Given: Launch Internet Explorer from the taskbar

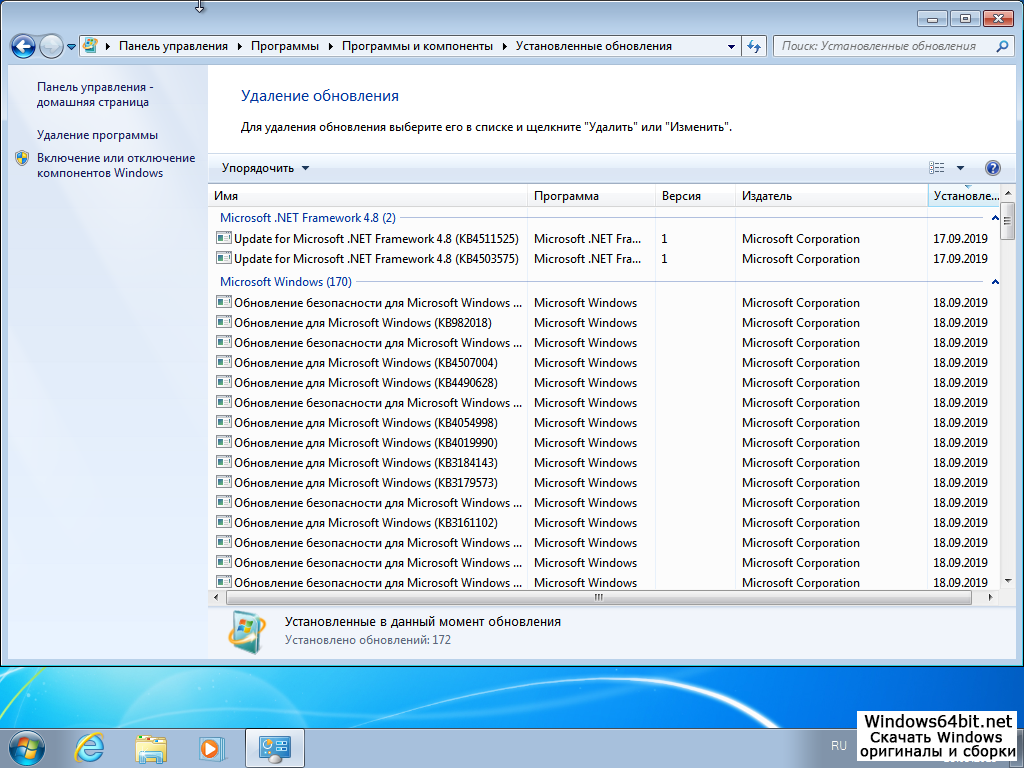Looking at the screenshot, I should (x=90, y=747).
